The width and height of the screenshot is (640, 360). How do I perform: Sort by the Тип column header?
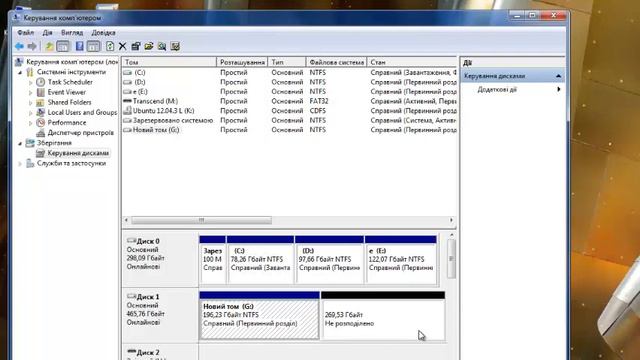pos(287,62)
